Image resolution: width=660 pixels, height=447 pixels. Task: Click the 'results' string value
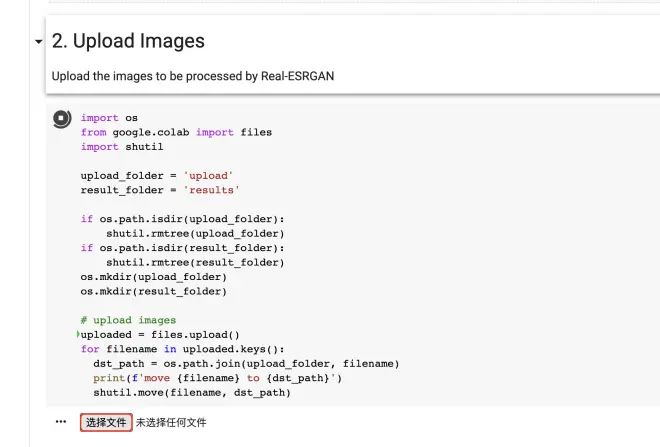click(x=211, y=190)
